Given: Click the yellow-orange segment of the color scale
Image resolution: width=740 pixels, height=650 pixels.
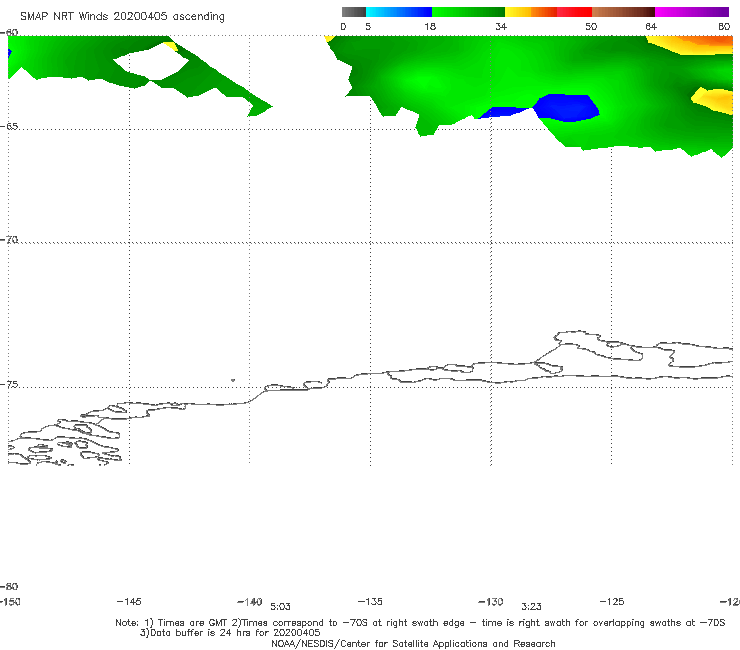Looking at the screenshot, I should click(531, 12).
